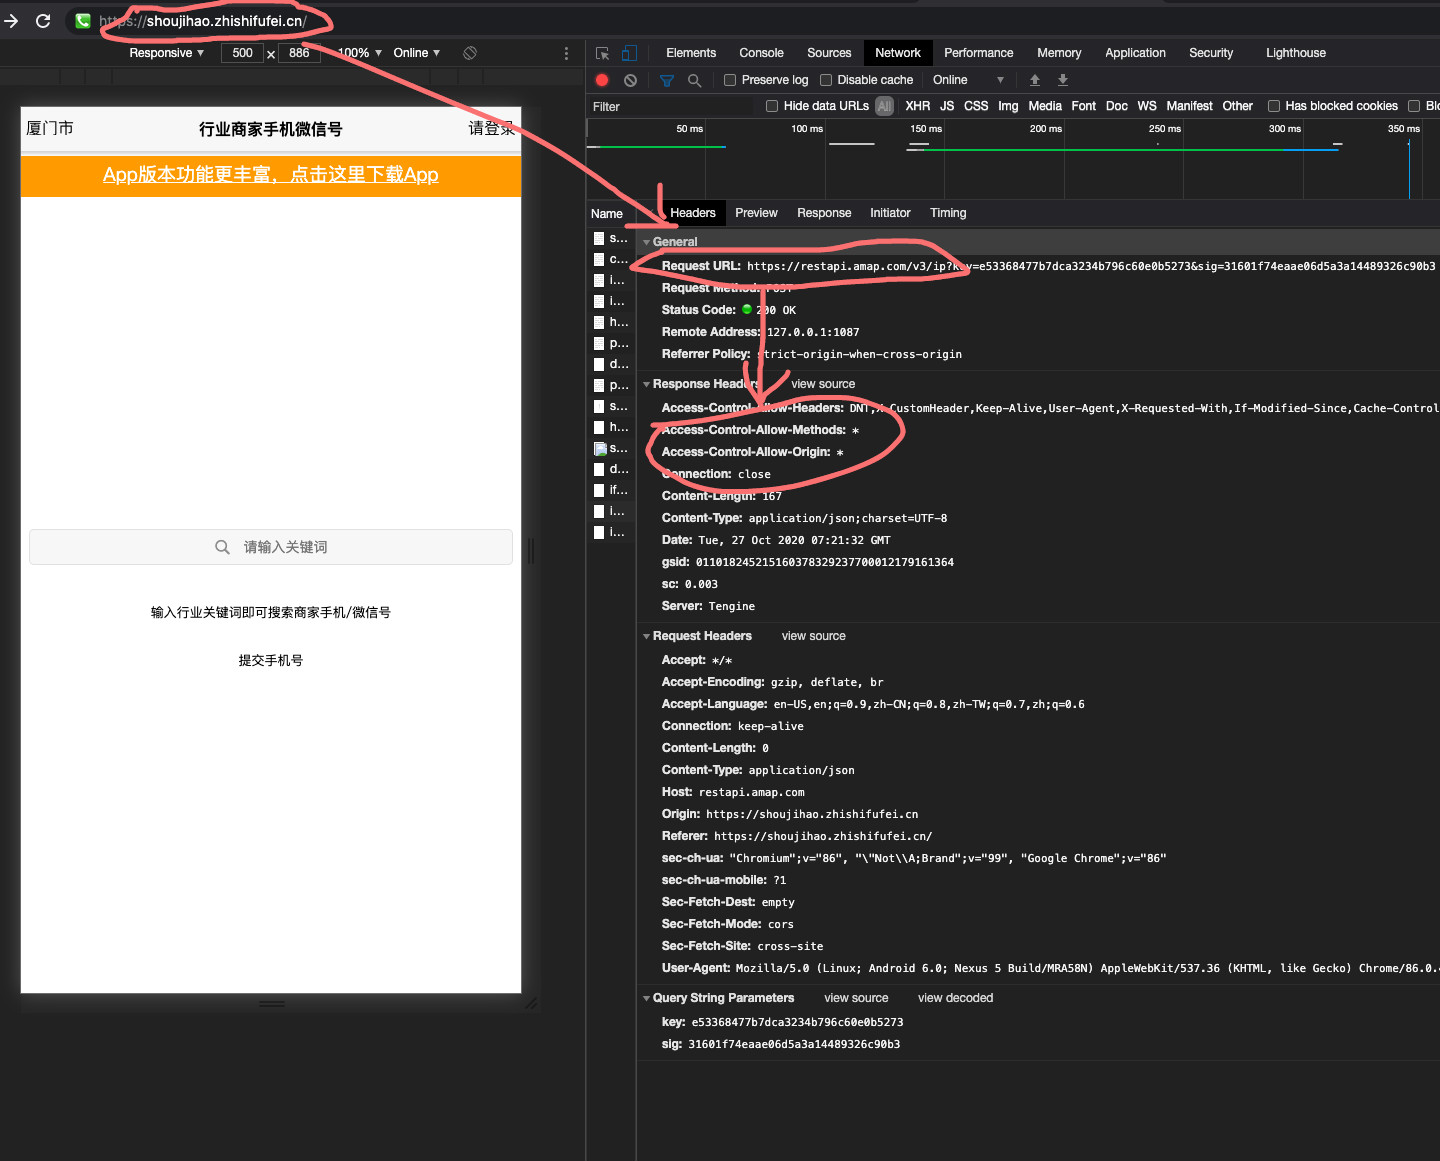
Task: Tick the Hide data URLs checkbox
Action: click(772, 106)
